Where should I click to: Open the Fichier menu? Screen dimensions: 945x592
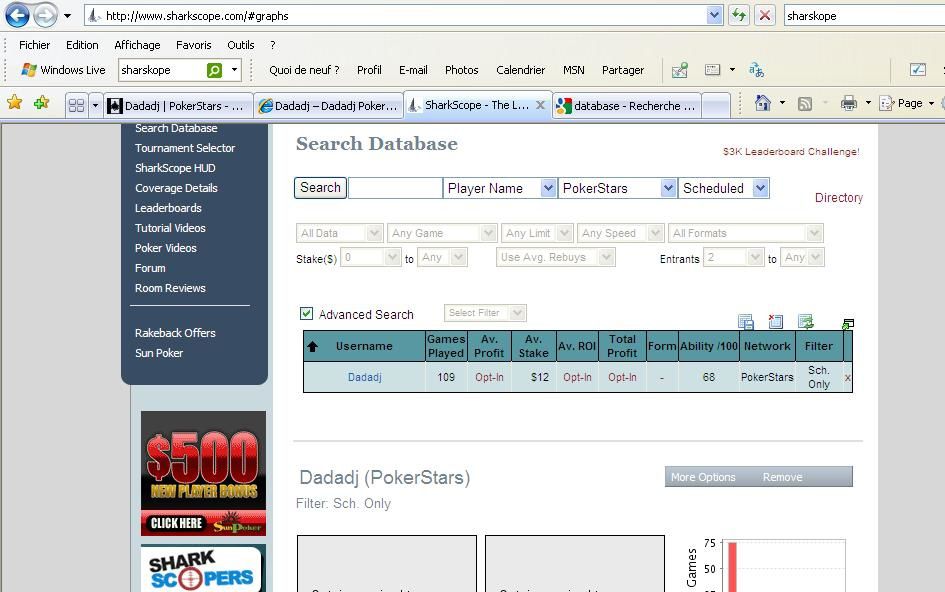34,45
